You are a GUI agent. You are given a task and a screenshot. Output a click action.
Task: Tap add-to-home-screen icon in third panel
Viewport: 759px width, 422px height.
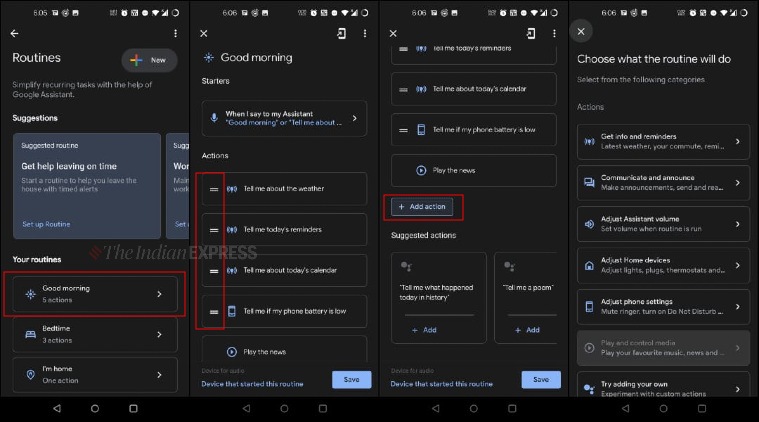coord(531,33)
